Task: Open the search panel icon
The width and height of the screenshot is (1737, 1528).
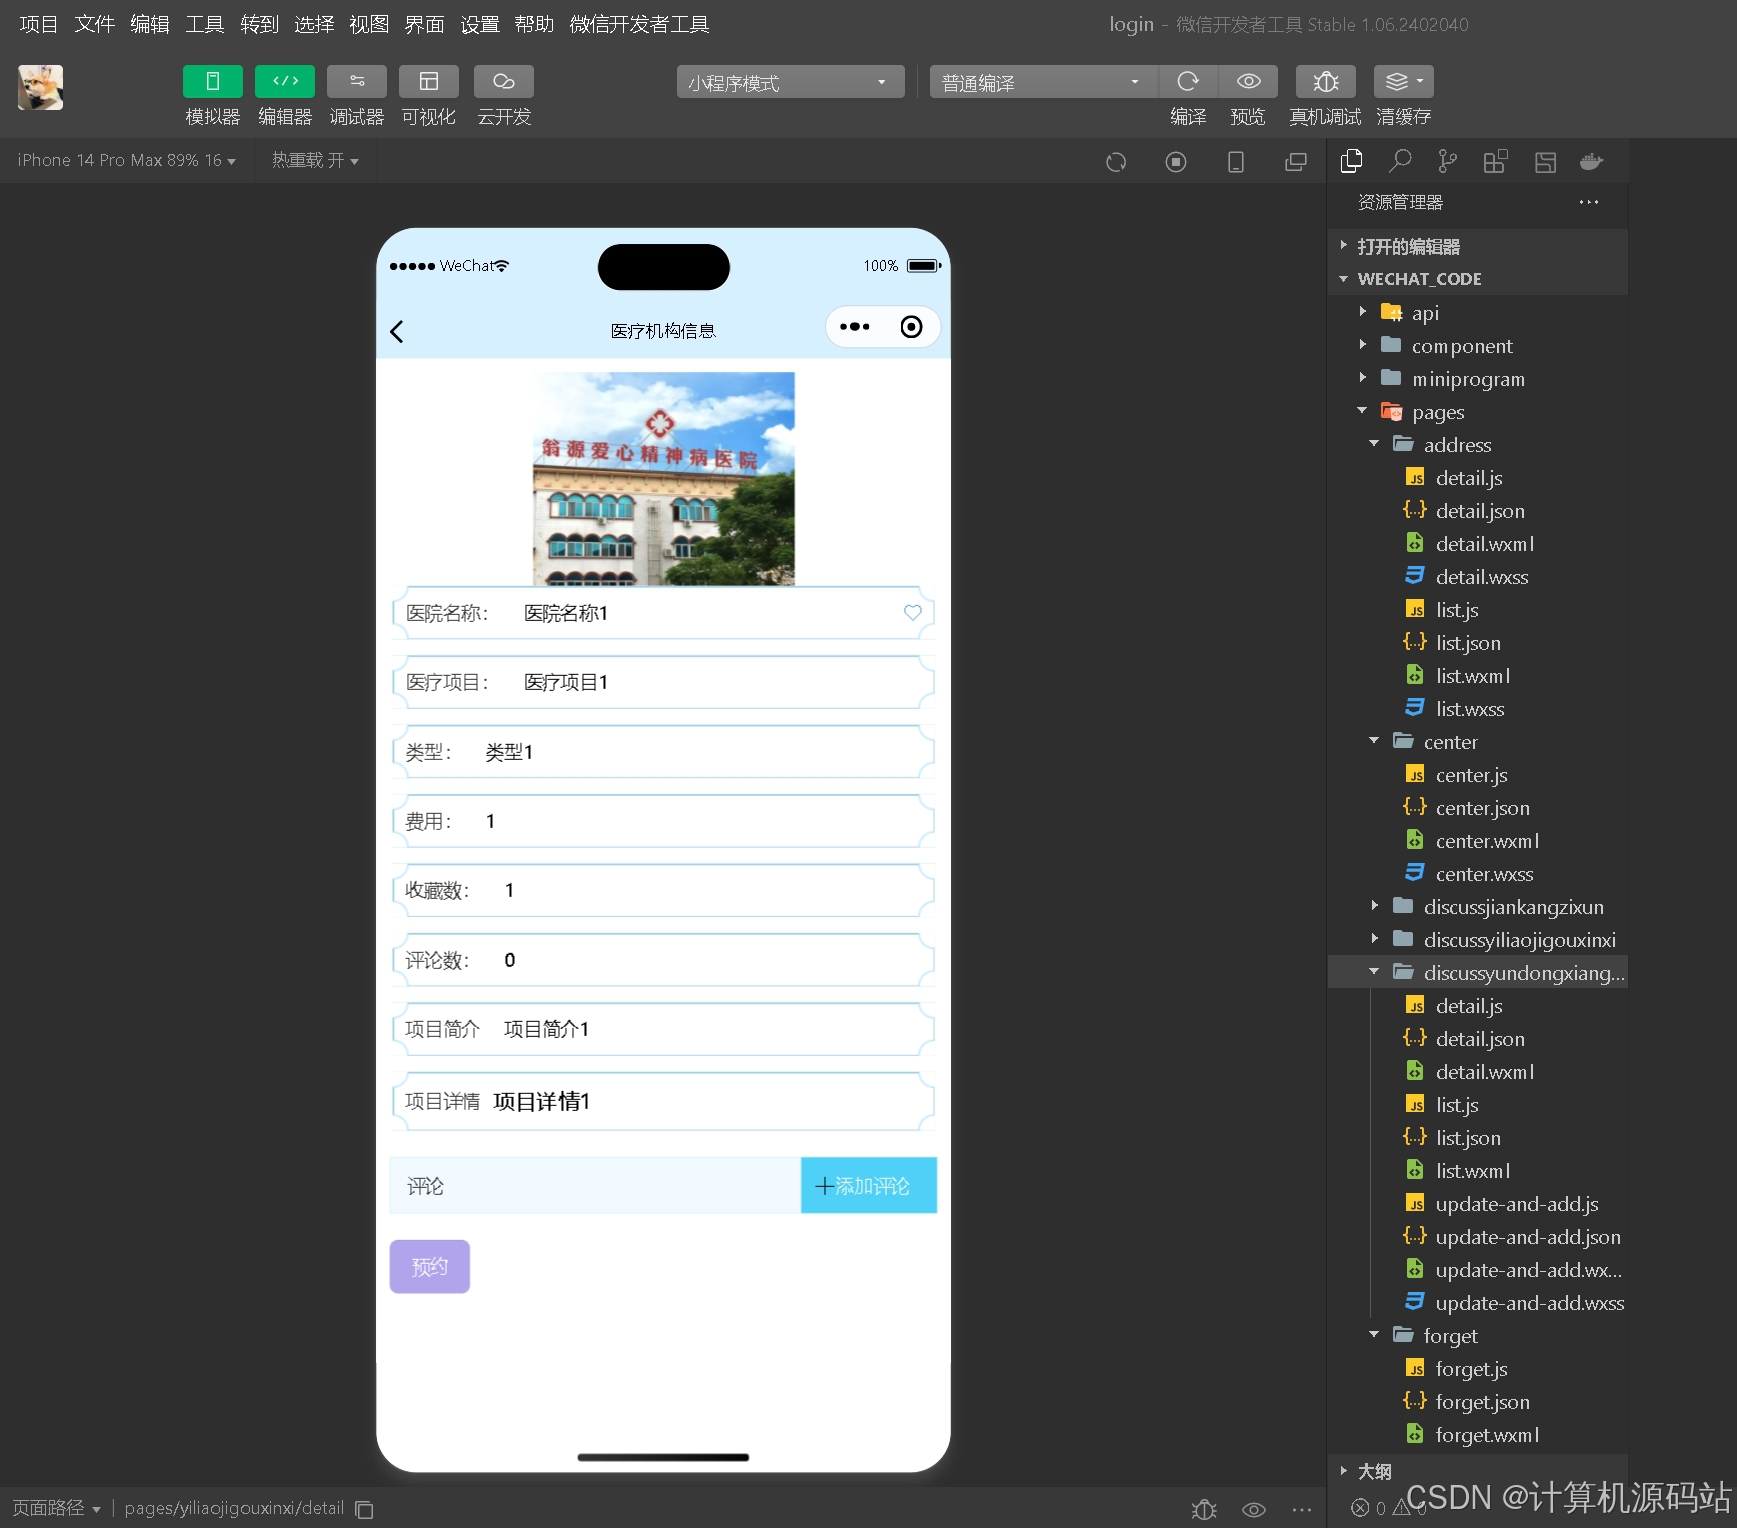Action: click(x=1400, y=161)
